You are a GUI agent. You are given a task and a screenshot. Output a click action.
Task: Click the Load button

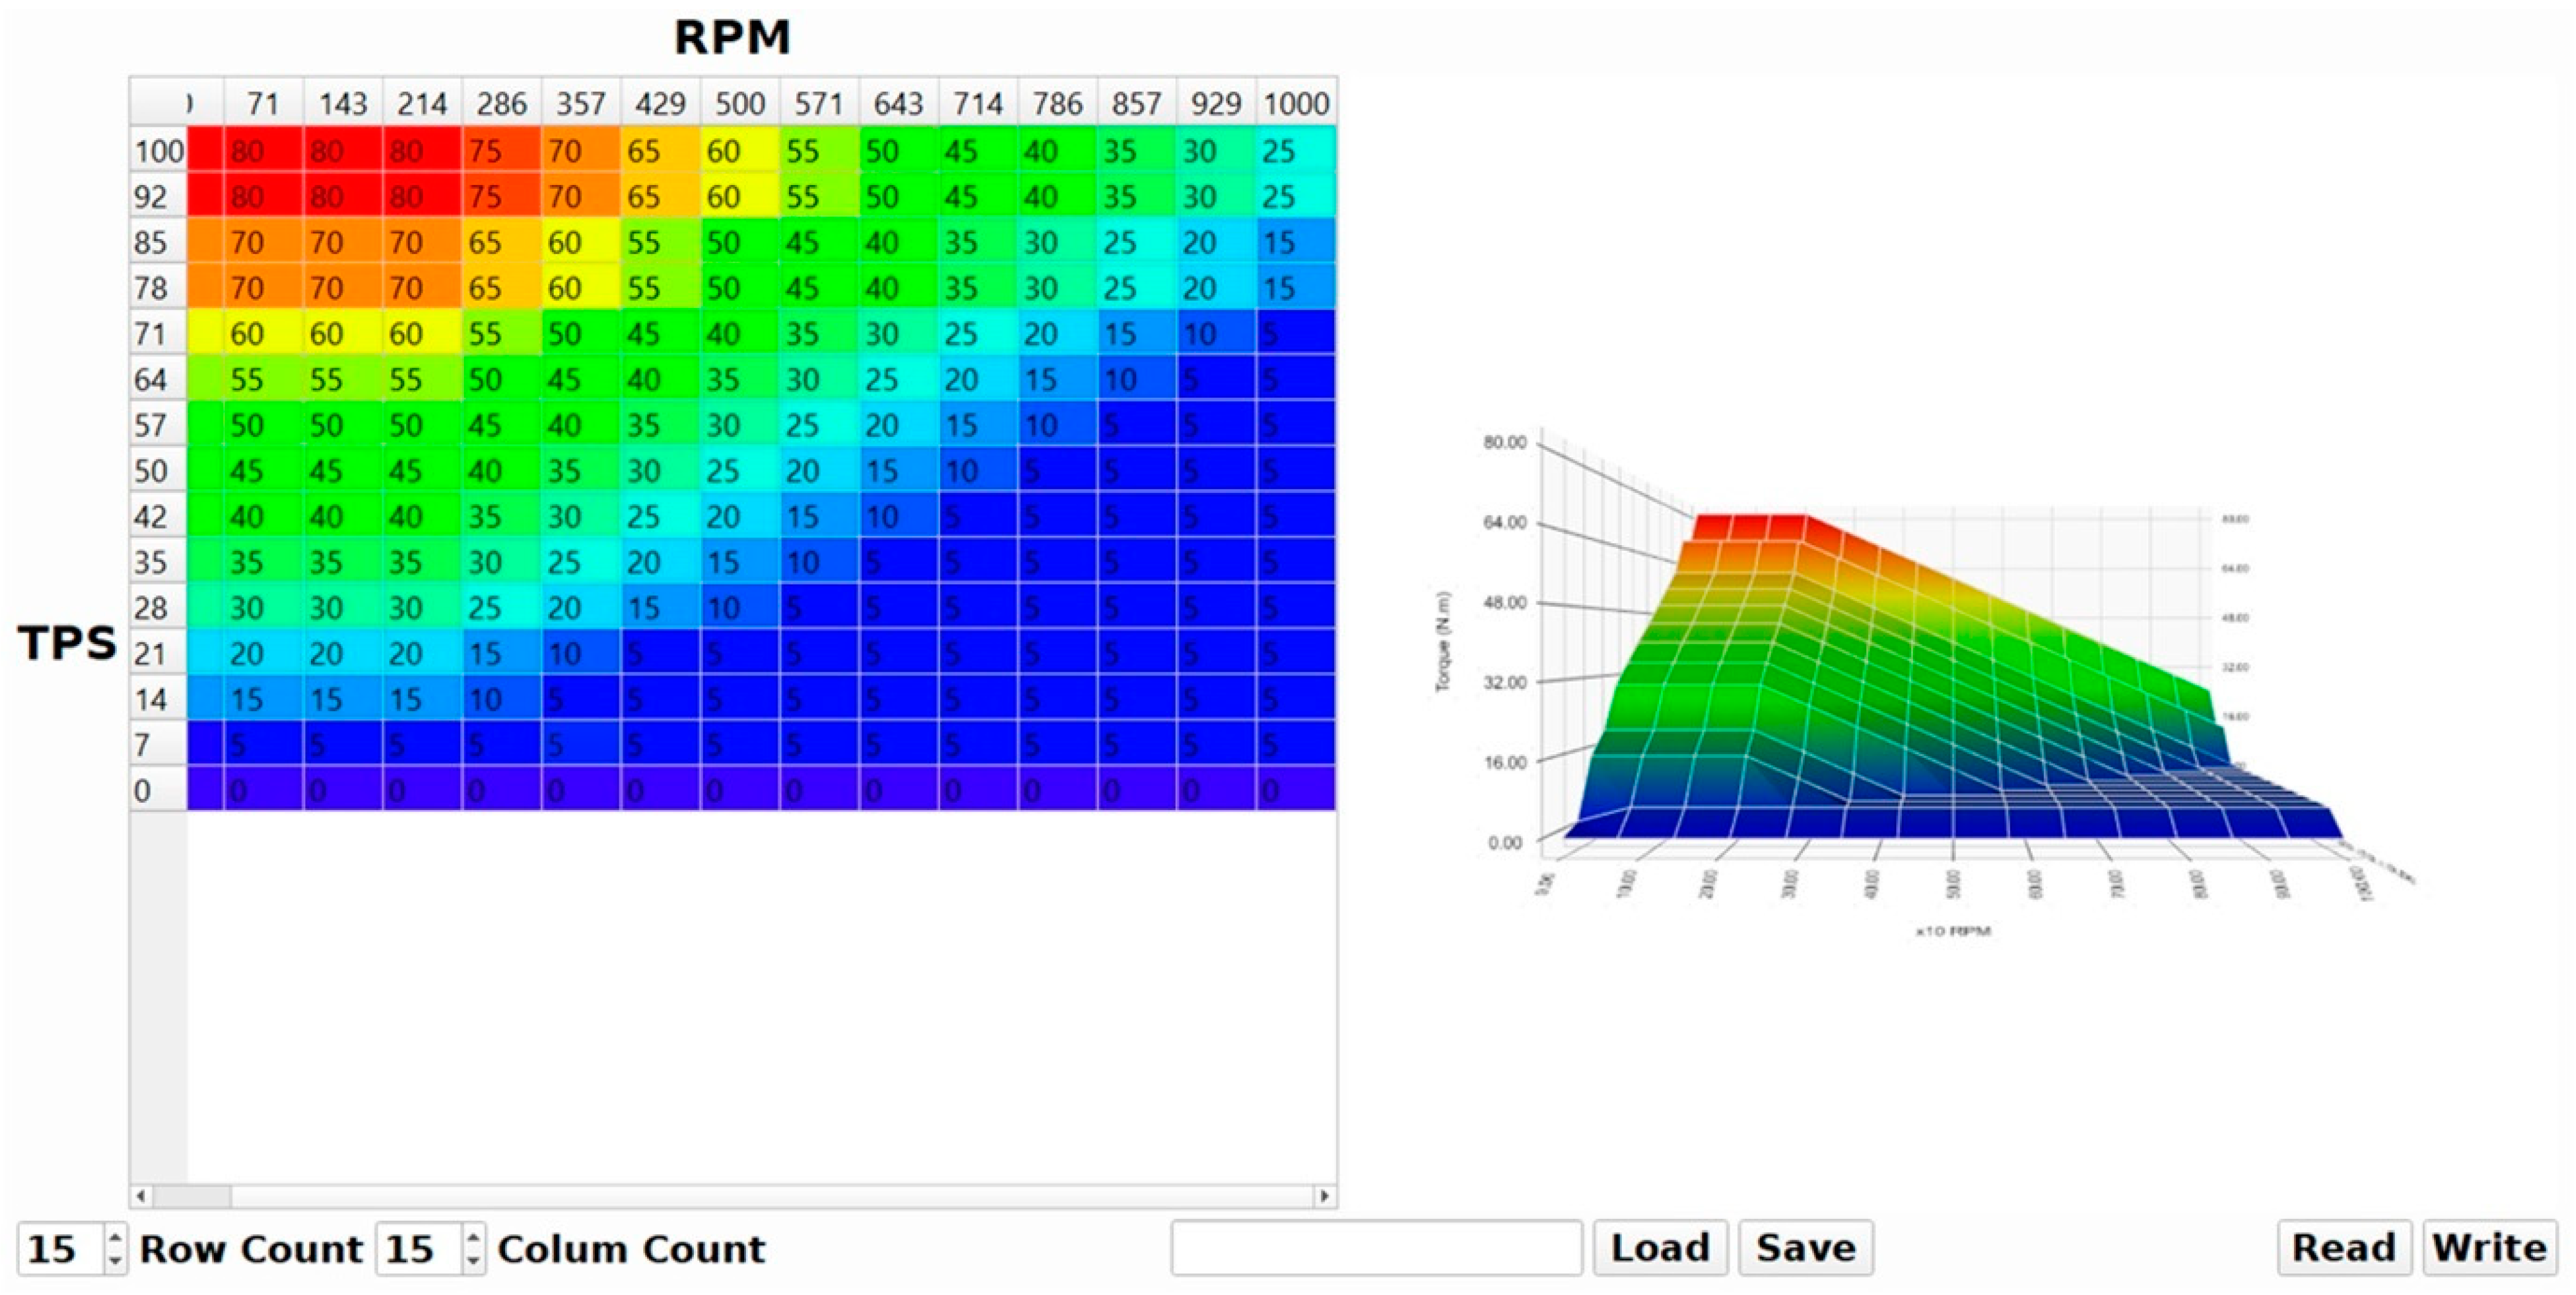click(x=1660, y=1248)
